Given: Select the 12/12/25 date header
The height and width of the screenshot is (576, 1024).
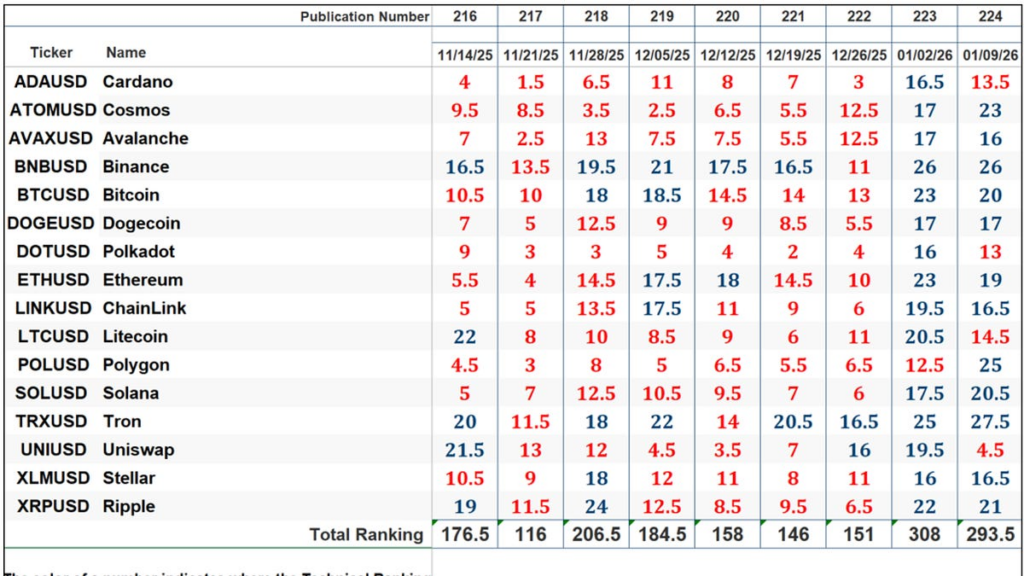Looking at the screenshot, I should click(728, 56).
